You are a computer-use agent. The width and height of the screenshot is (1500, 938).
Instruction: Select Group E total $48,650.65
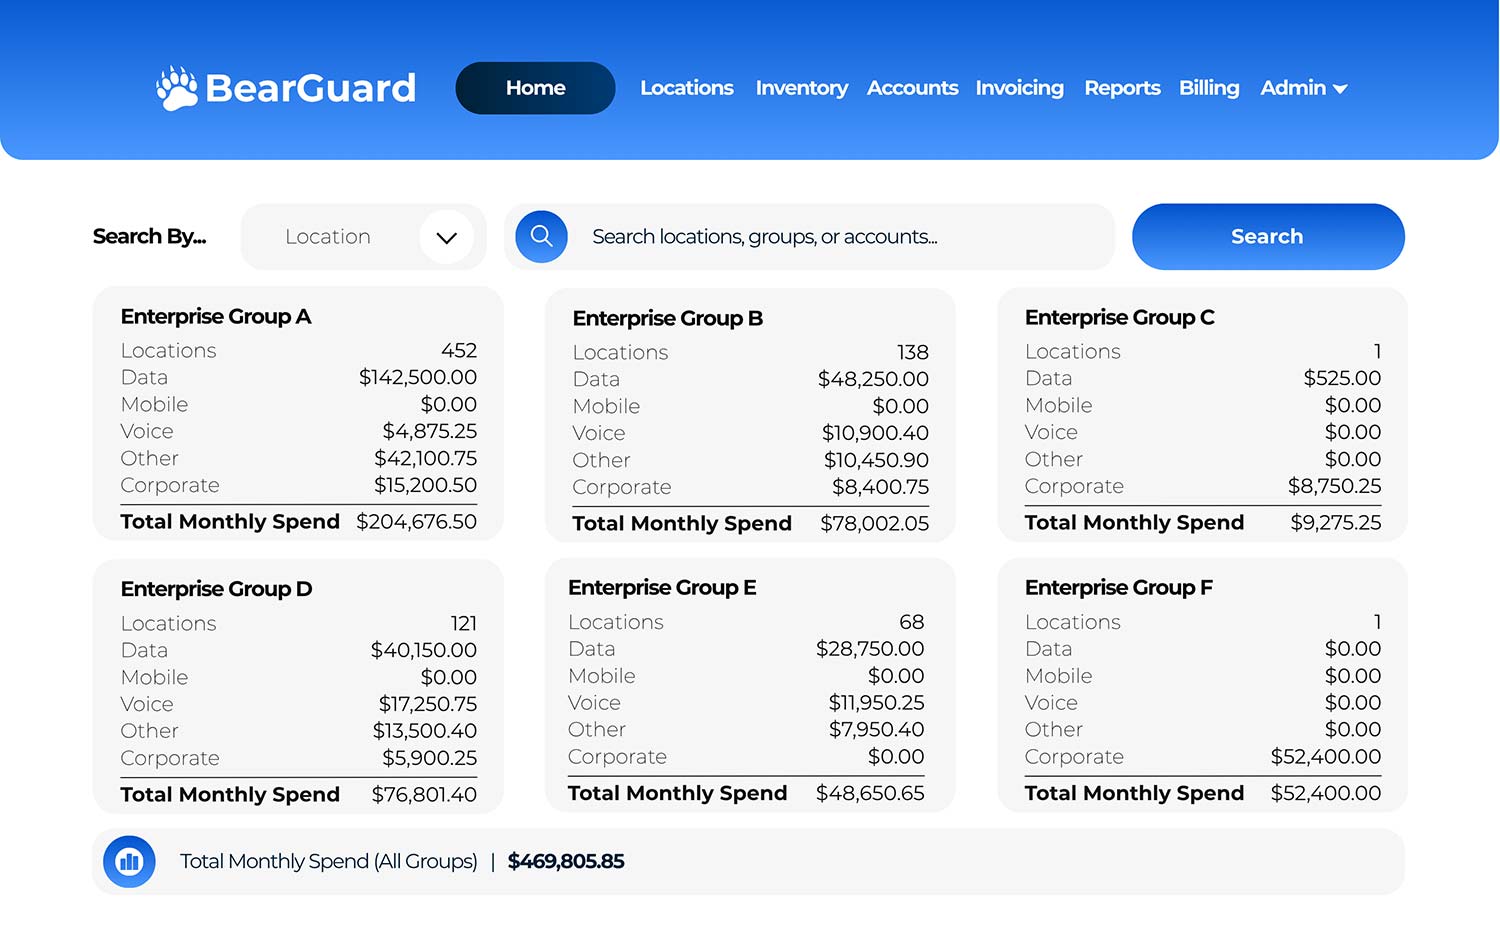[870, 794]
